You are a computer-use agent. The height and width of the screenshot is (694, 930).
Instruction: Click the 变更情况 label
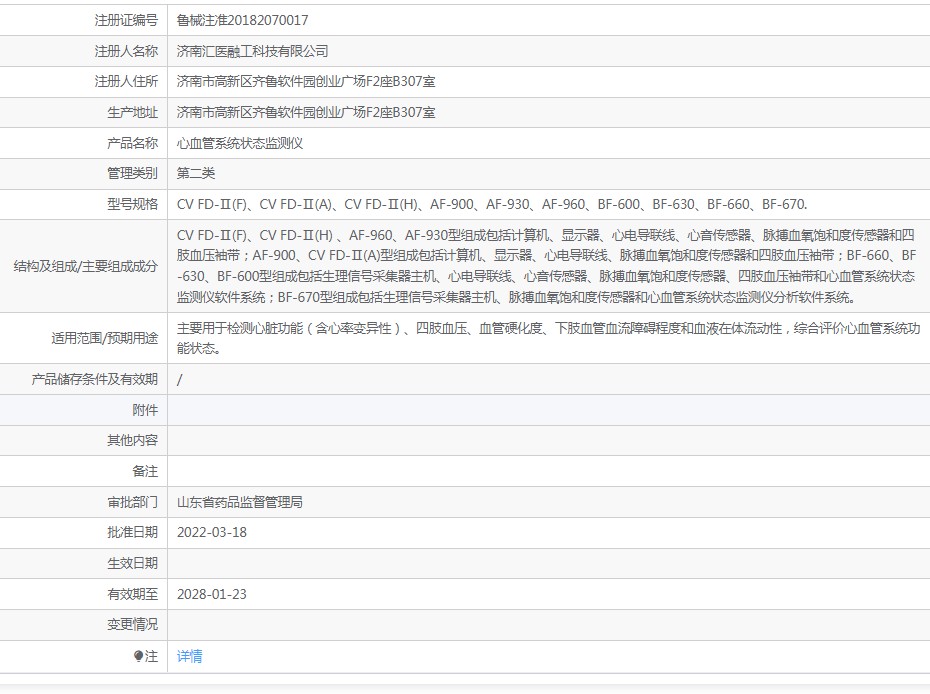[133, 624]
